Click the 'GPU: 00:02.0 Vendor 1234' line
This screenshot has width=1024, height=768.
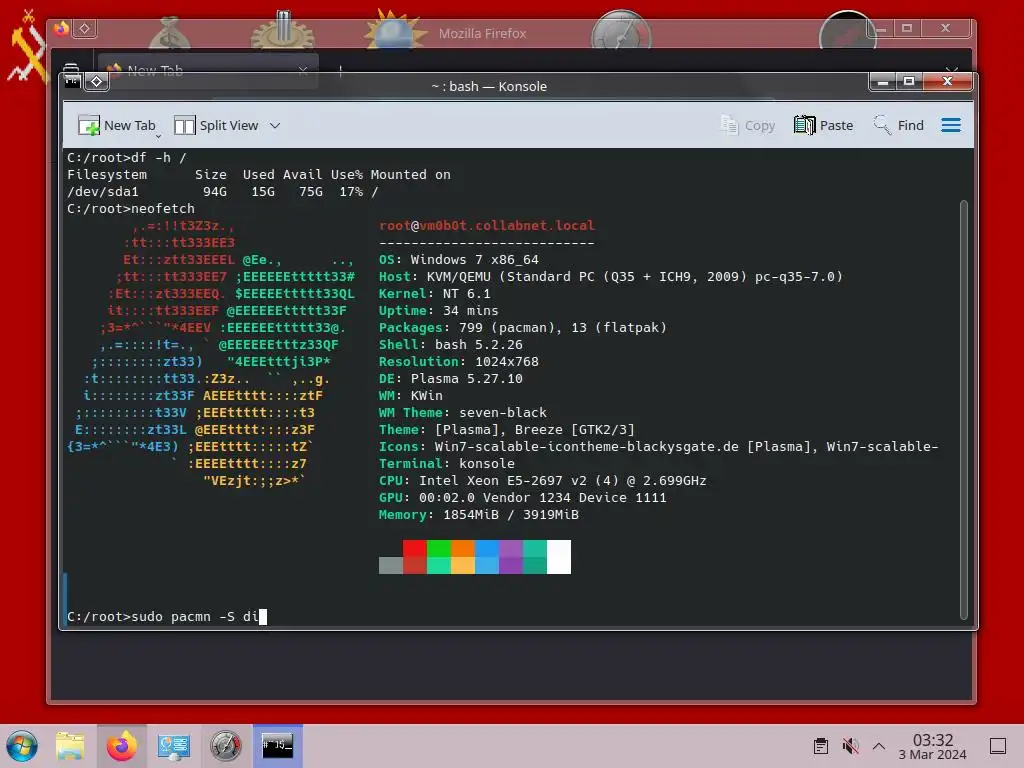point(522,497)
